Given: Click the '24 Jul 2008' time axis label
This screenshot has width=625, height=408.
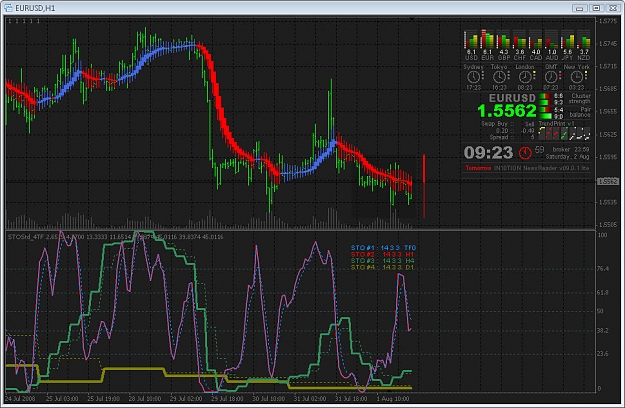Looking at the screenshot, I should coord(20,398).
